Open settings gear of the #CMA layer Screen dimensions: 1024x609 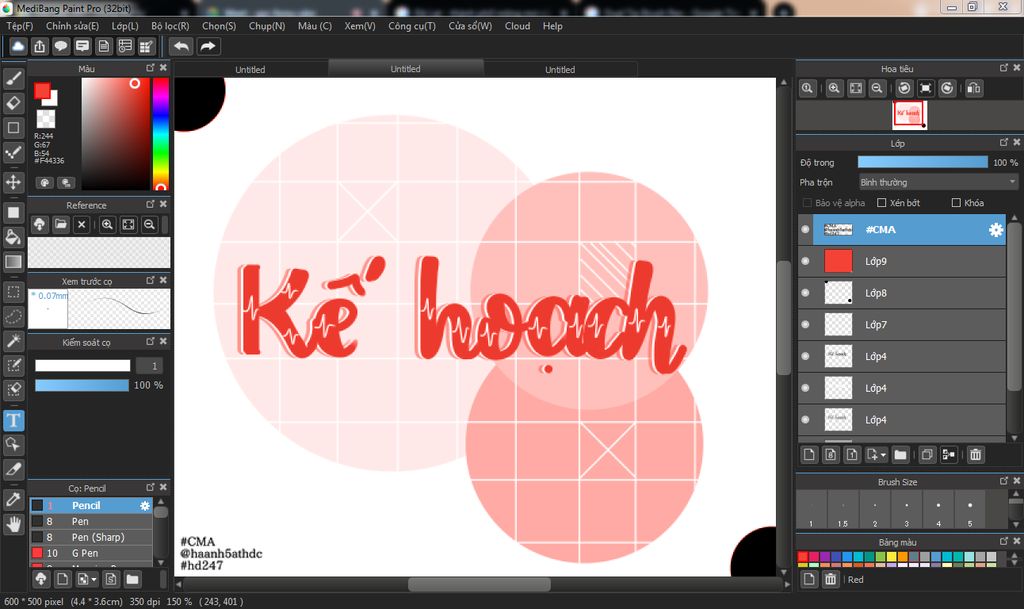click(x=995, y=230)
